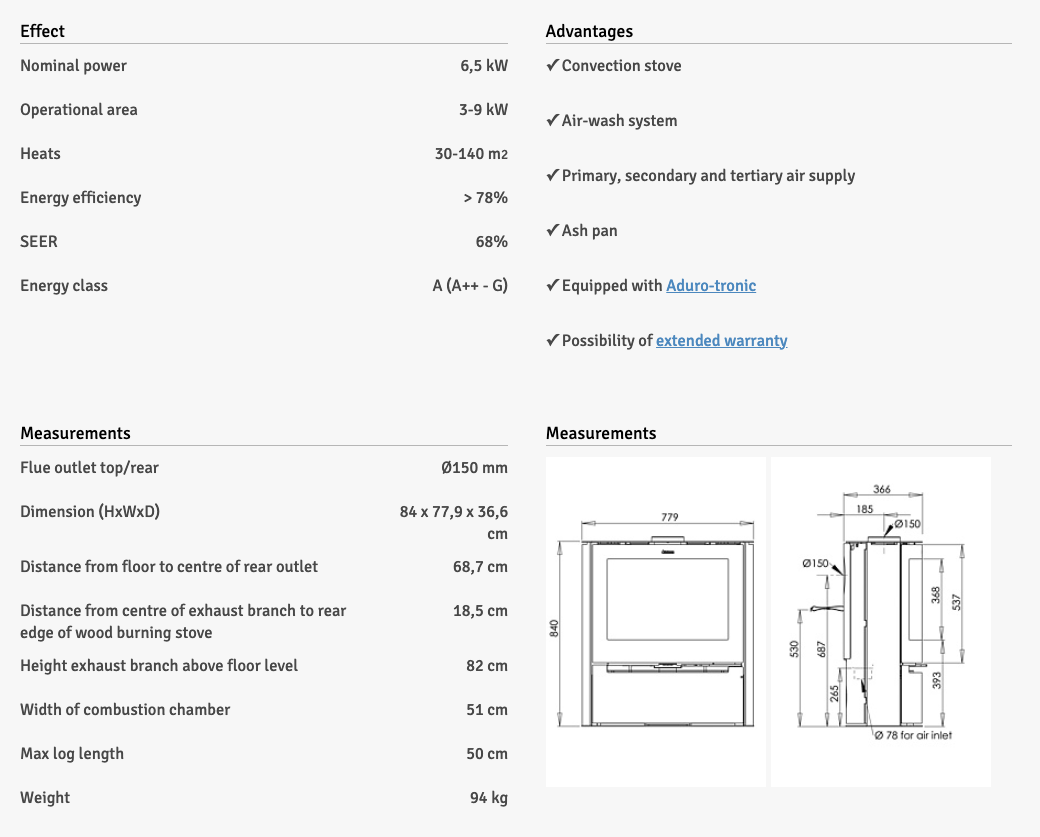Click the Energy class value A (A++ - G)
Screen dimensions: 1040x837
[470, 286]
